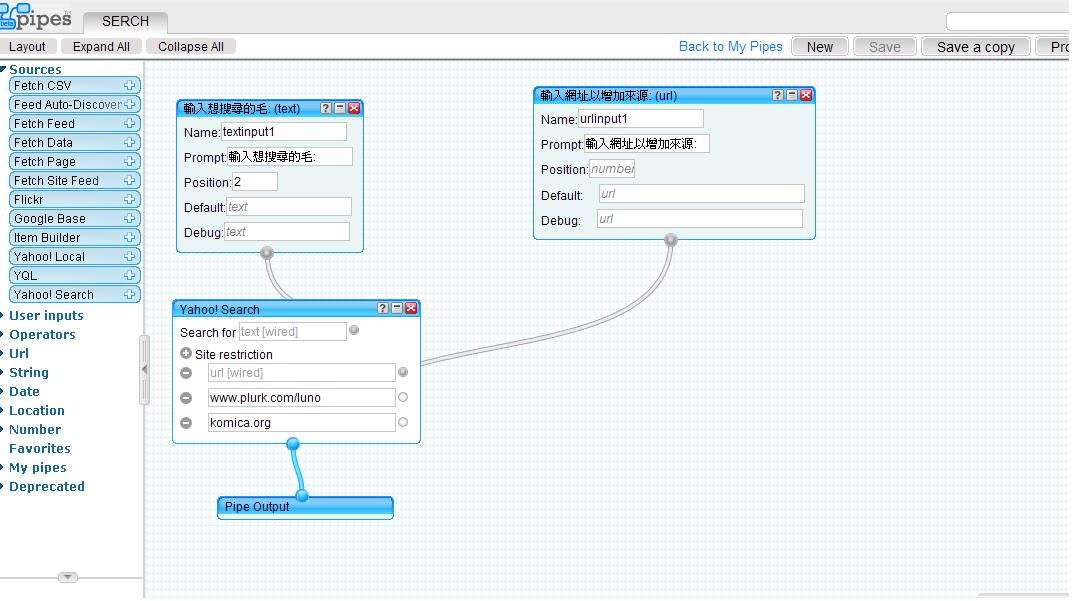Edit the textinput1 Name field
The width and height of the screenshot is (1077, 601).
(283, 131)
